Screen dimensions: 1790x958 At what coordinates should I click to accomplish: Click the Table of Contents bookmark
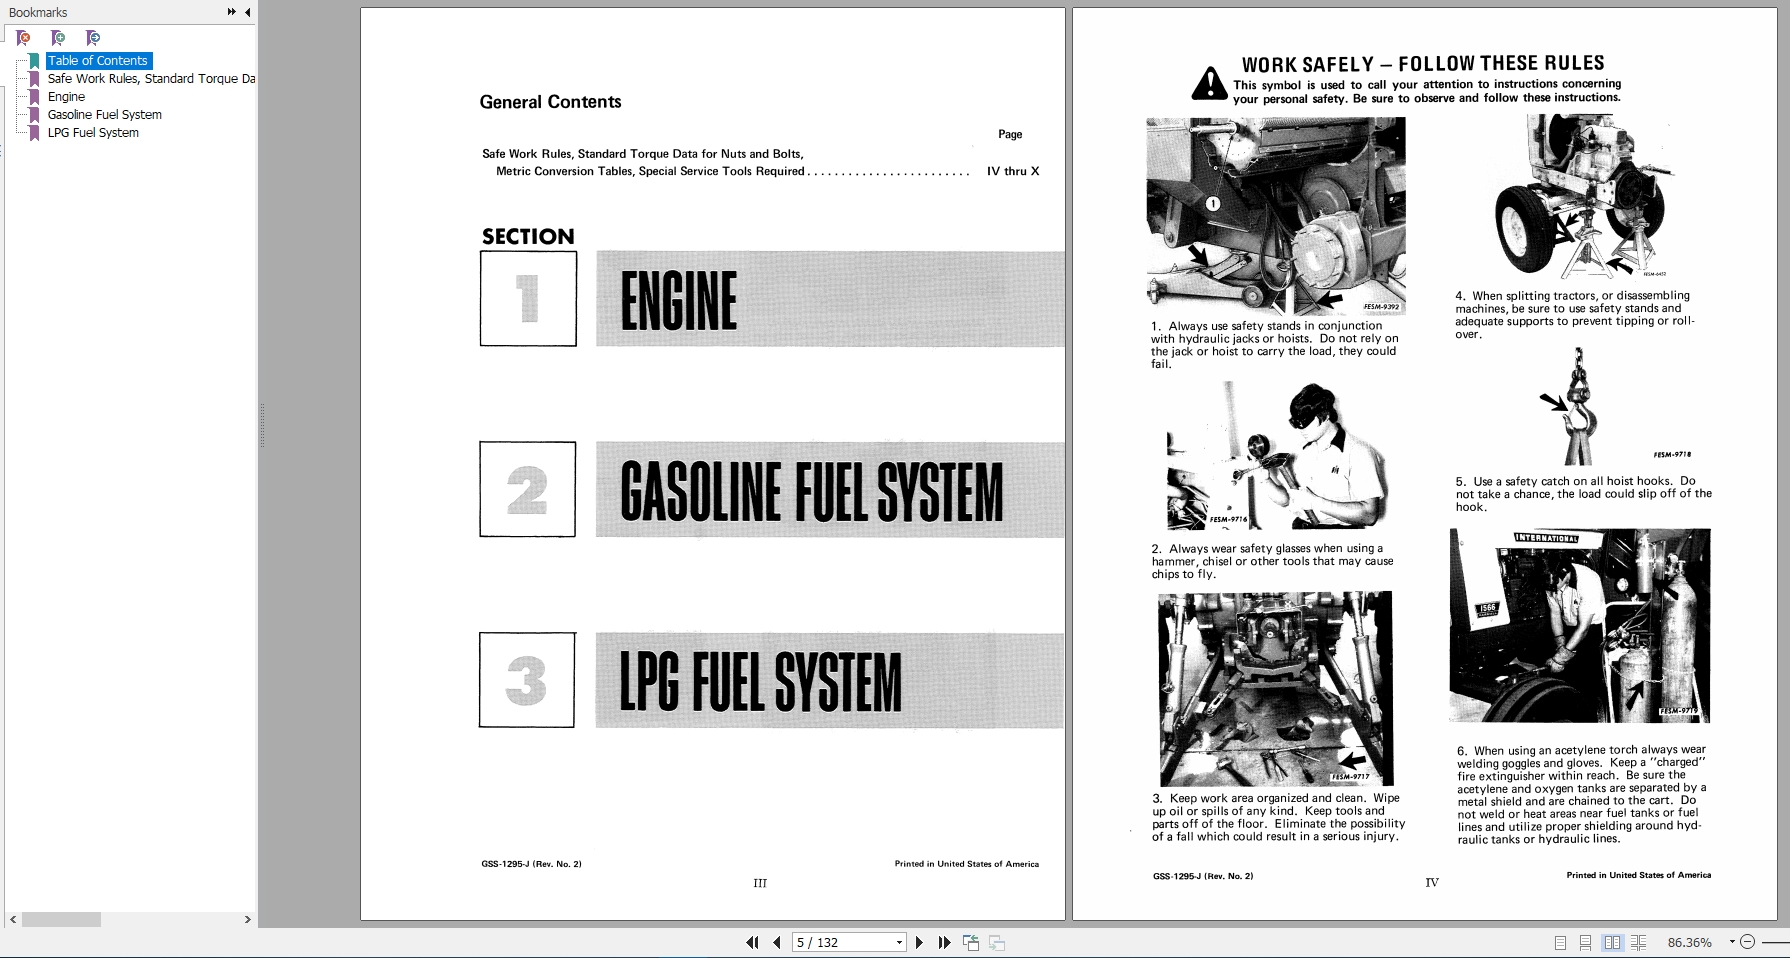tap(97, 60)
